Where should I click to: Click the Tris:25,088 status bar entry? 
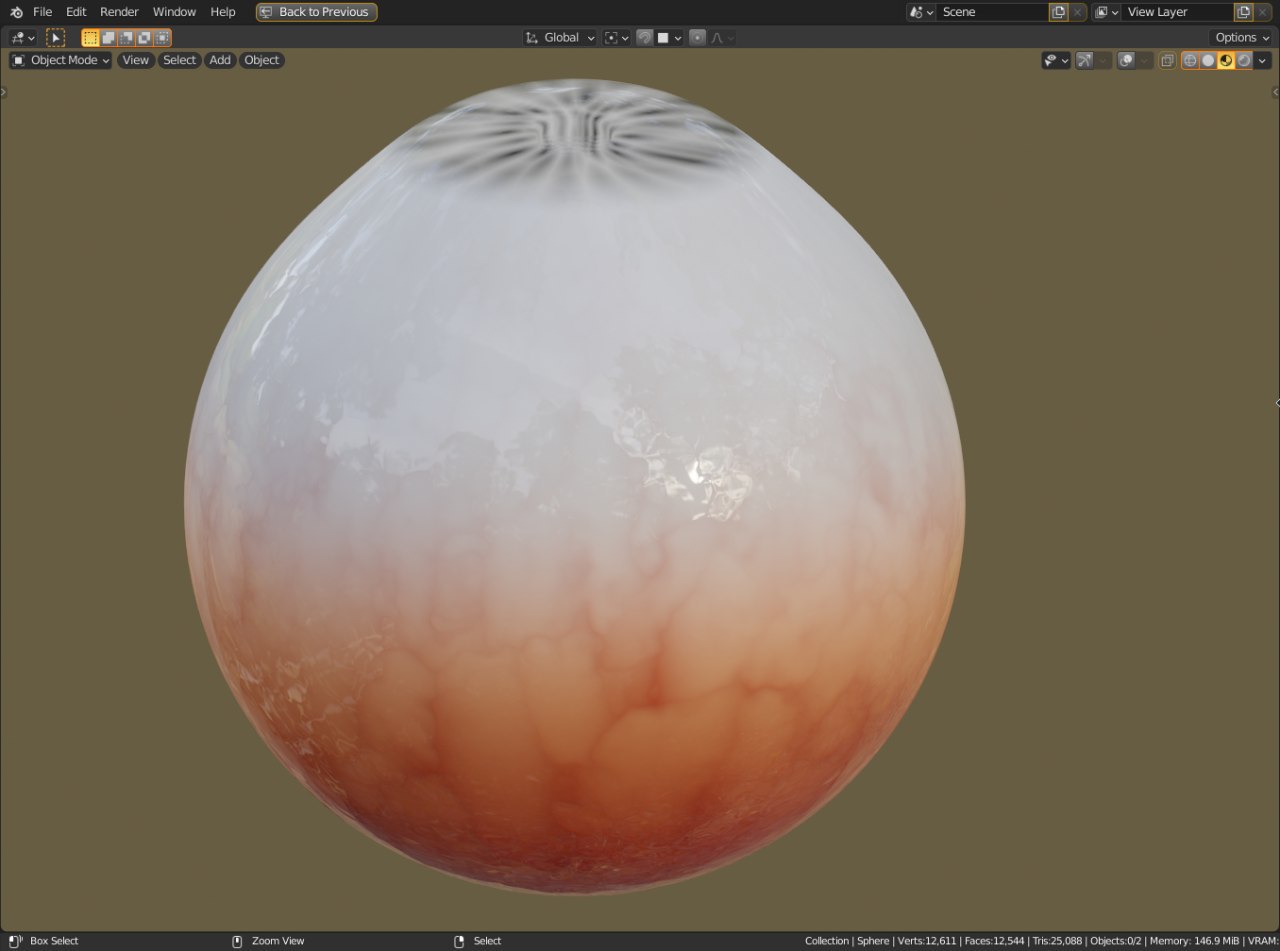1058,941
